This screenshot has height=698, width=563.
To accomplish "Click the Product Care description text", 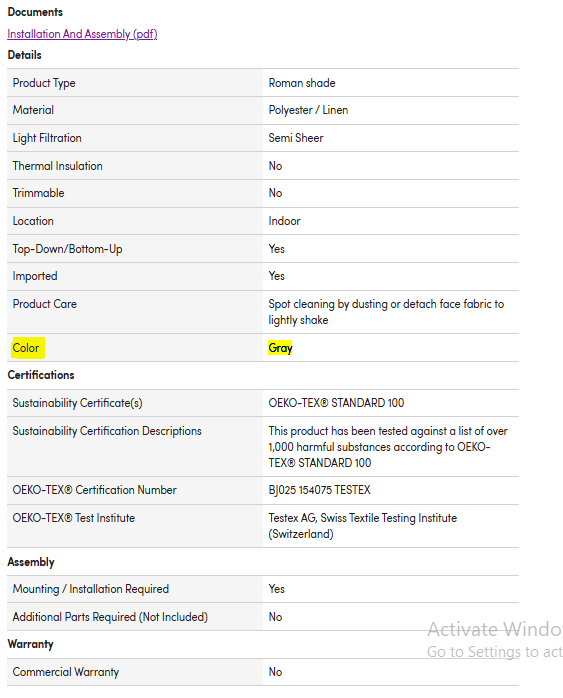I will point(386,312).
